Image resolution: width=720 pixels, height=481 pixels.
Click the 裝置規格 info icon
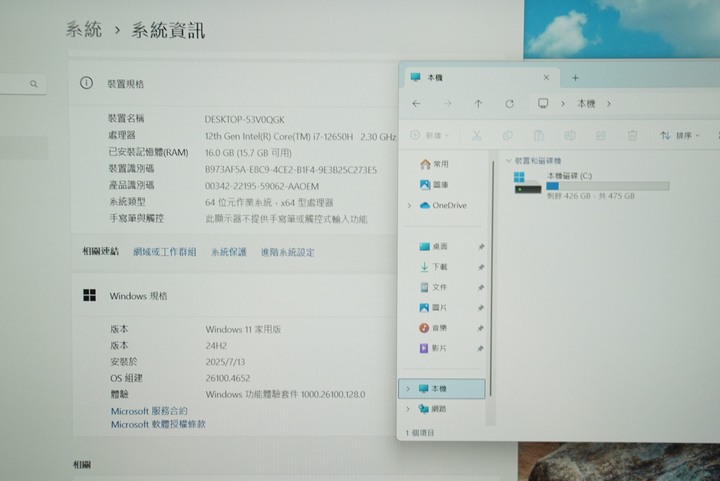pyautogui.click(x=86, y=83)
